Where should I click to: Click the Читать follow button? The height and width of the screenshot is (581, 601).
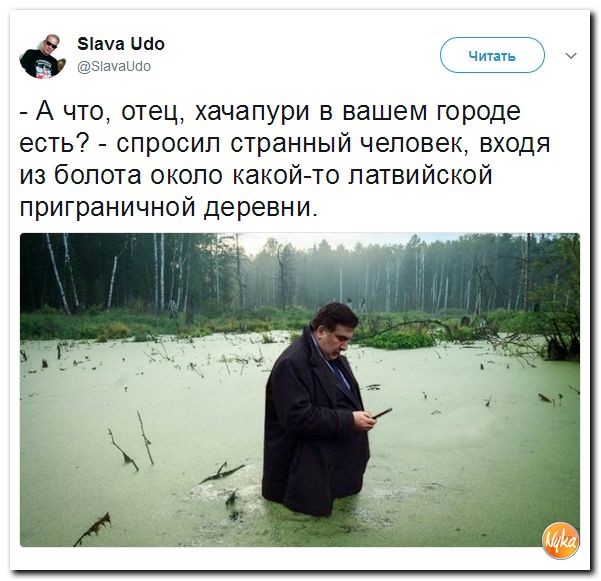tap(492, 55)
